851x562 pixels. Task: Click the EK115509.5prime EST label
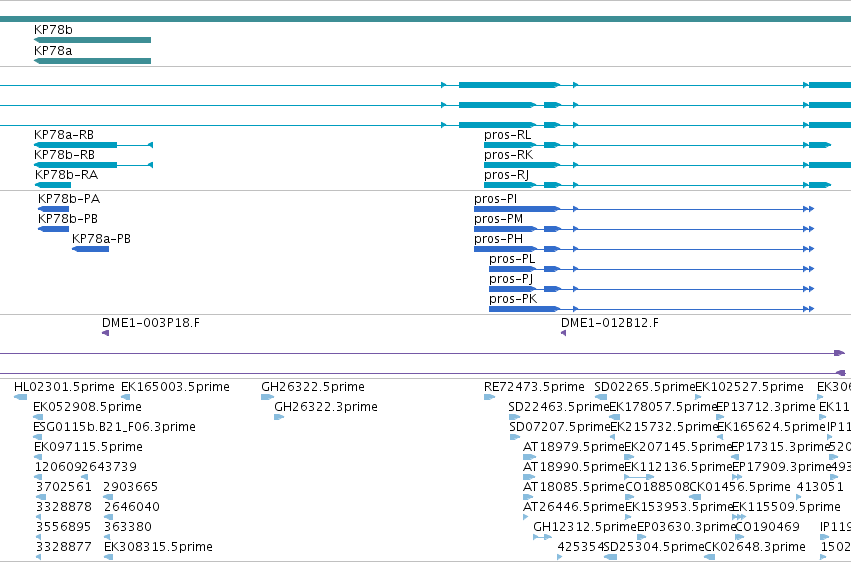(x=786, y=507)
